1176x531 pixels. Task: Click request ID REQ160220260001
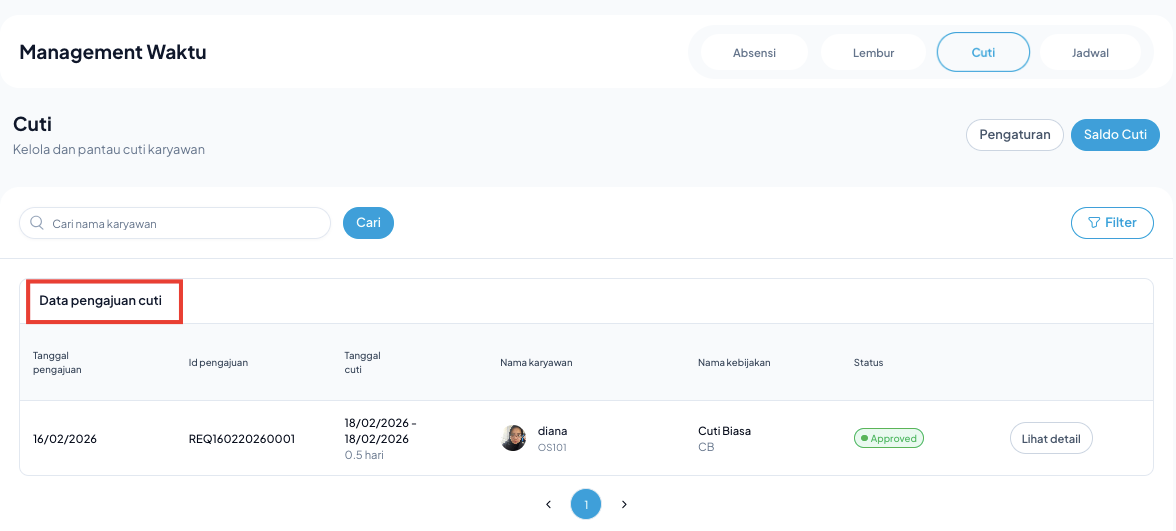pyautogui.click(x=241, y=438)
